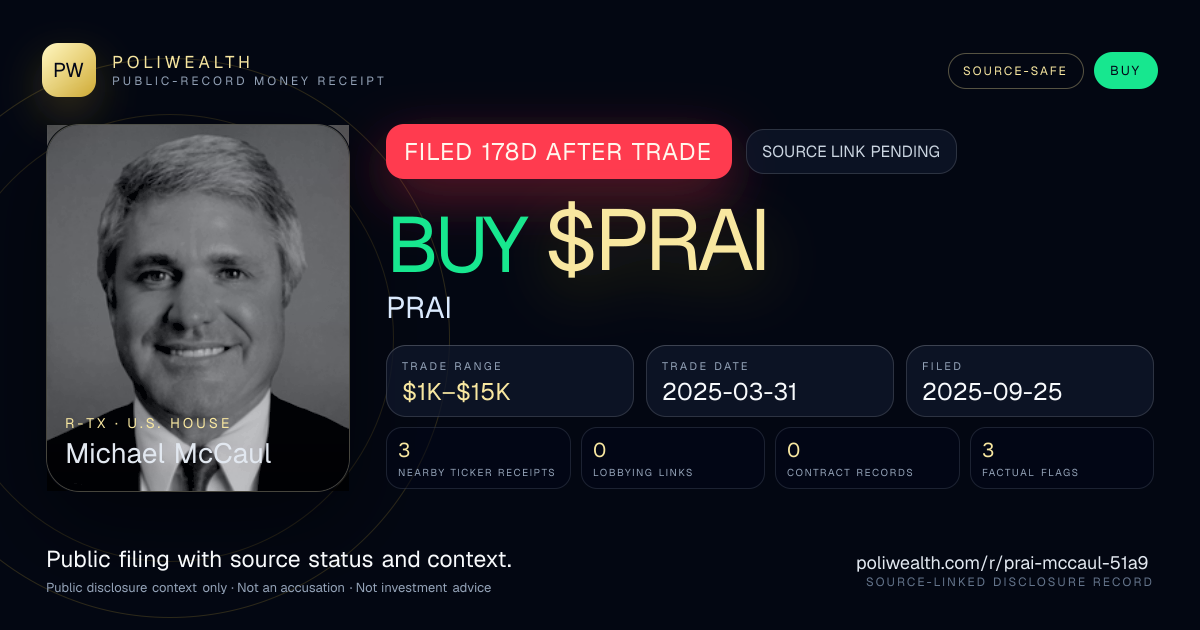Click the Michael McCaul name label
1200x630 pixels.
168,453
